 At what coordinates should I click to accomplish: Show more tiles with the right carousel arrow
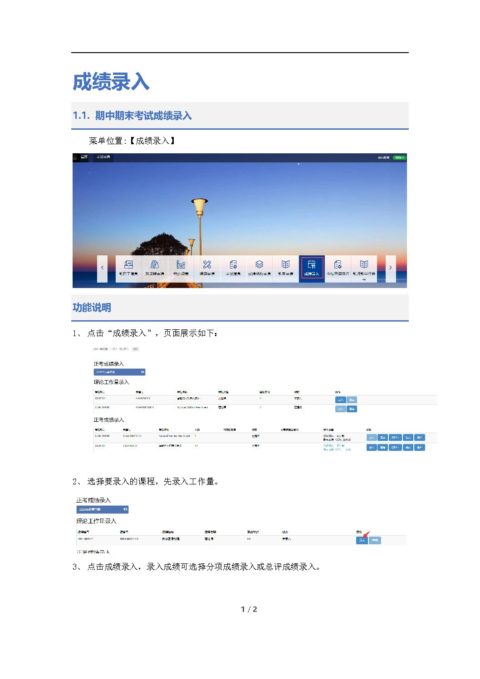(390, 268)
